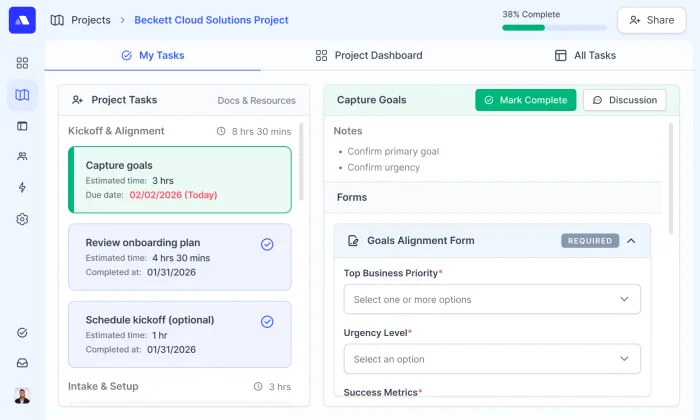Open the dashboard grid icon in sidebar
This screenshot has height=420, width=700.
coord(22,63)
